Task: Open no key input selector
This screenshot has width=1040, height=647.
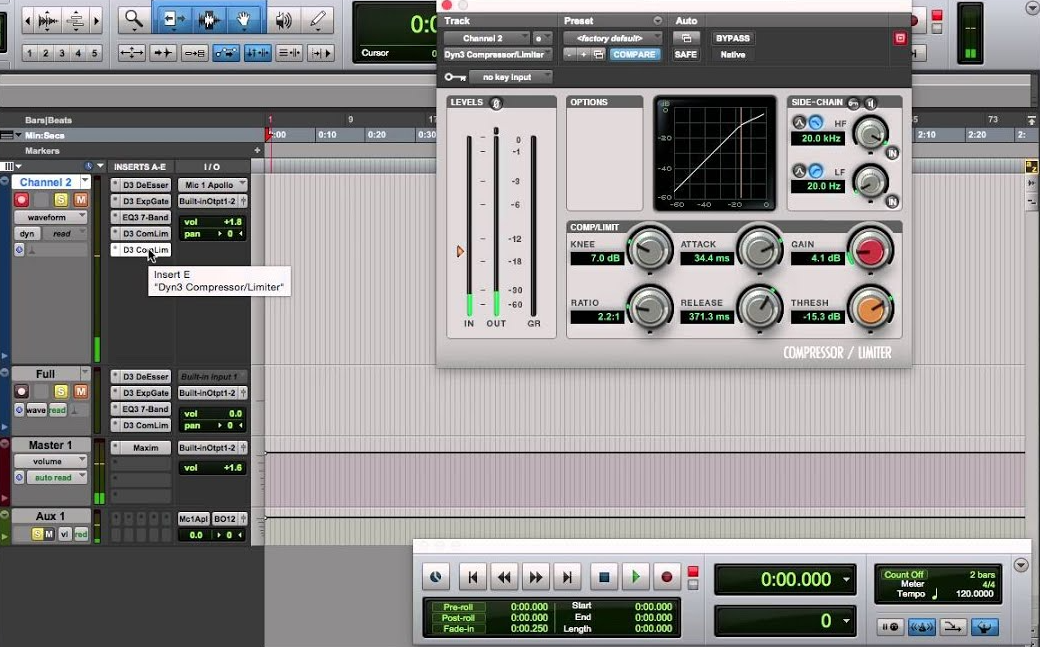Action: point(511,77)
